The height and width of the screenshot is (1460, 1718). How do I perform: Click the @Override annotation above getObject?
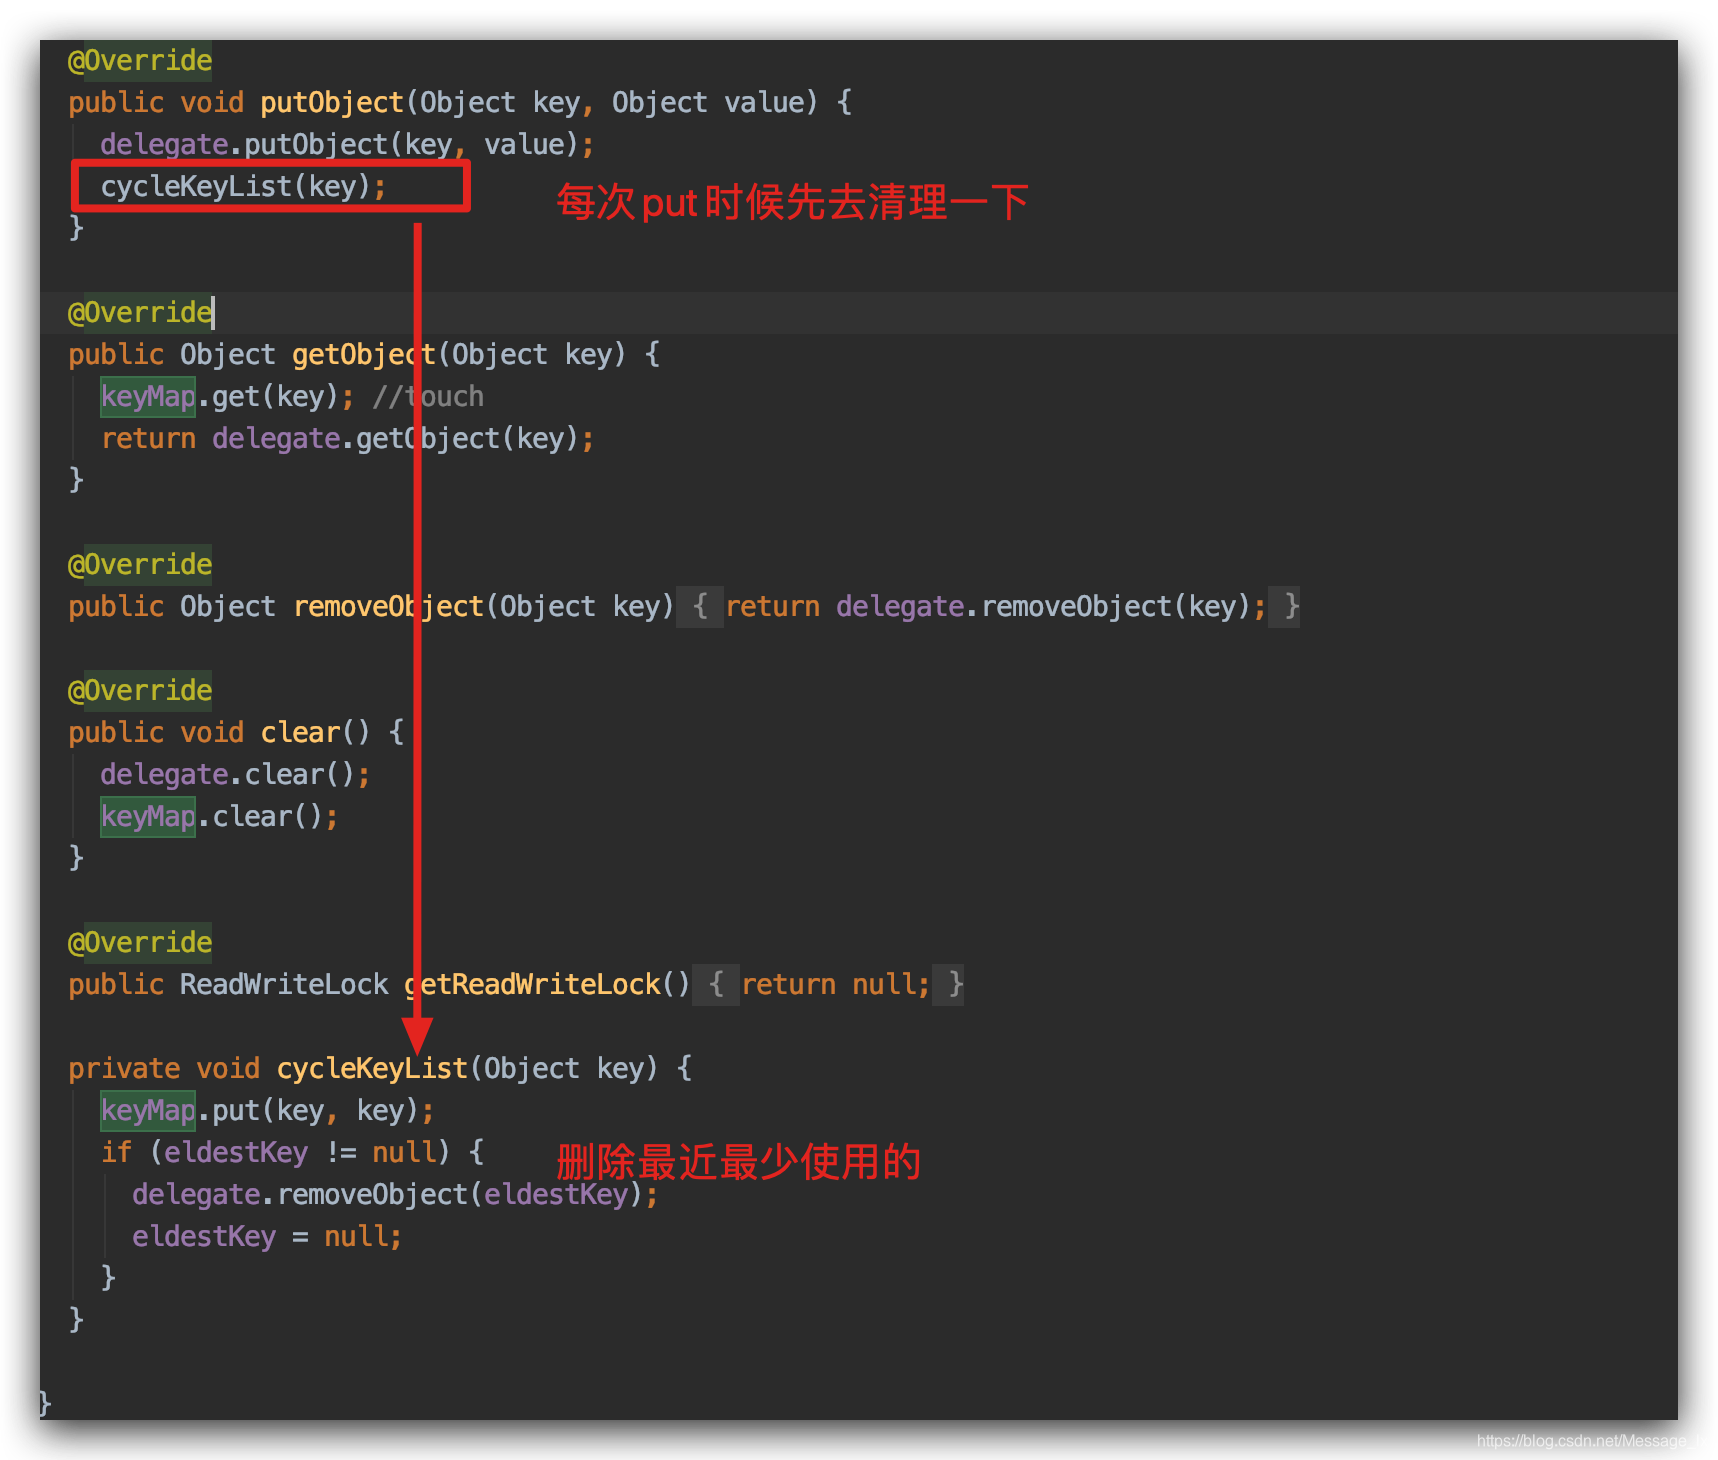[140, 313]
